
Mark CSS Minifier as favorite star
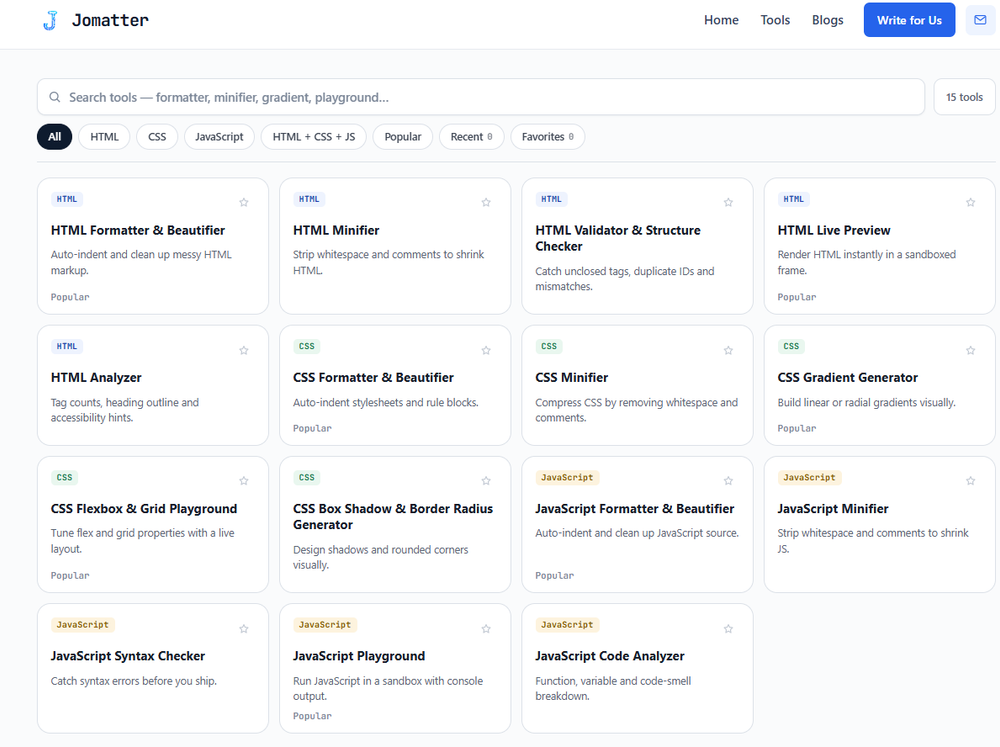click(x=728, y=350)
